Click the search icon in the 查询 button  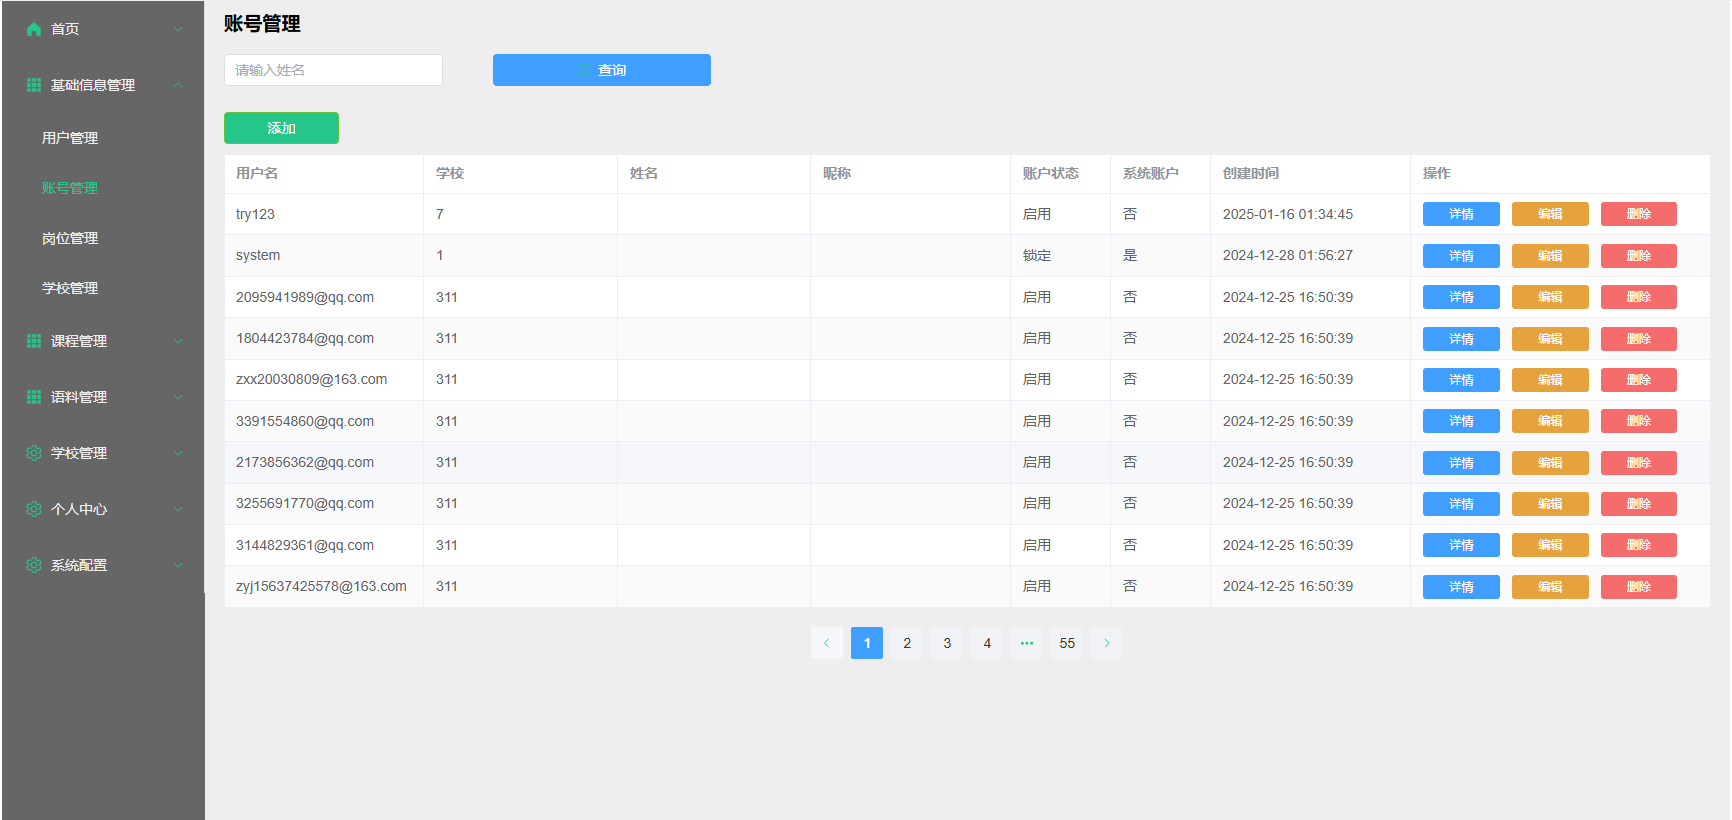pyautogui.click(x=585, y=70)
